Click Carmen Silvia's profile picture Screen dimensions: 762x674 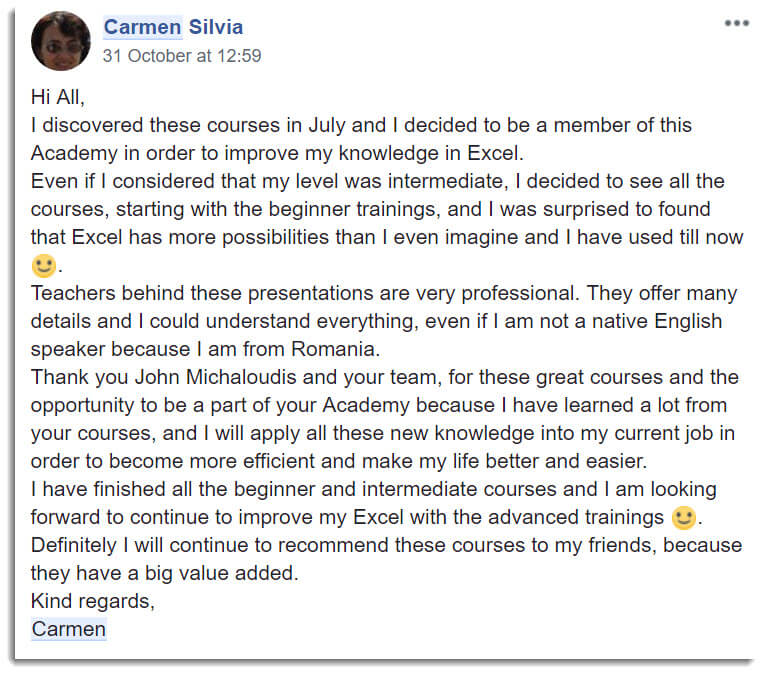tap(61, 41)
